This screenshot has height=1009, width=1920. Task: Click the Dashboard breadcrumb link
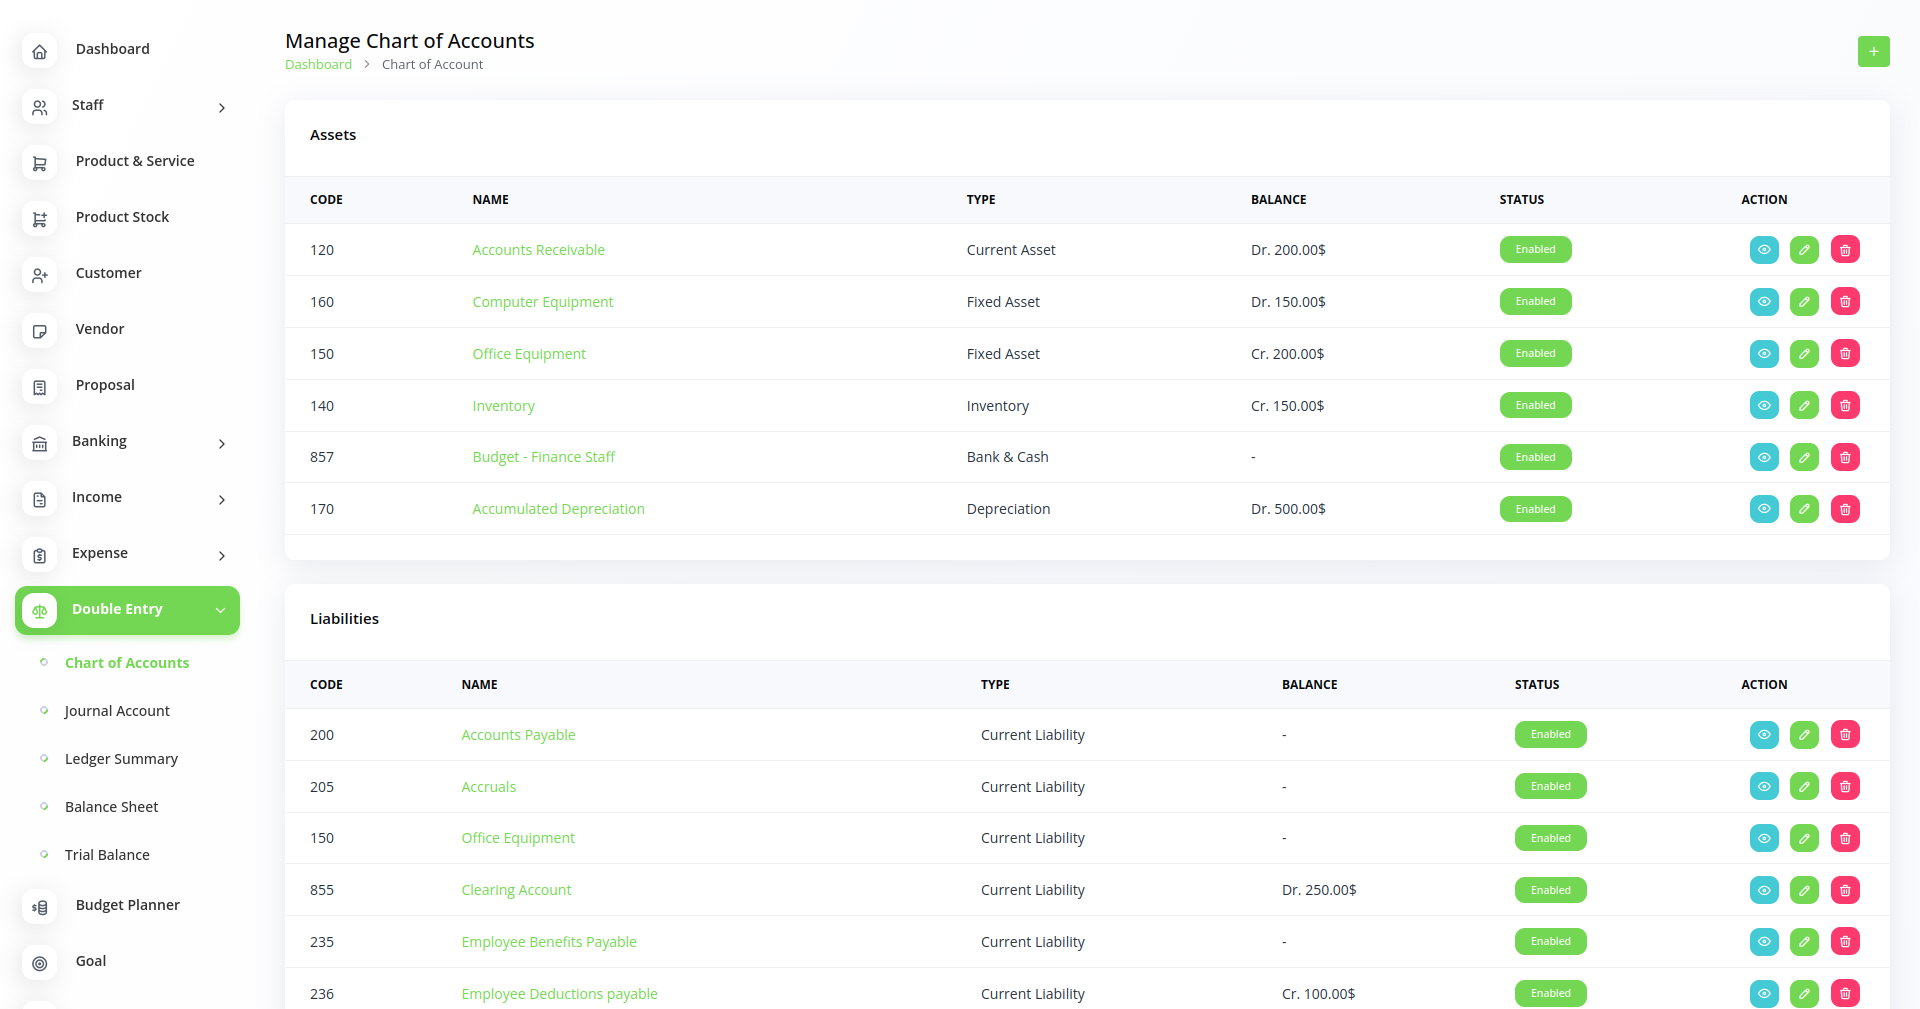coord(318,65)
